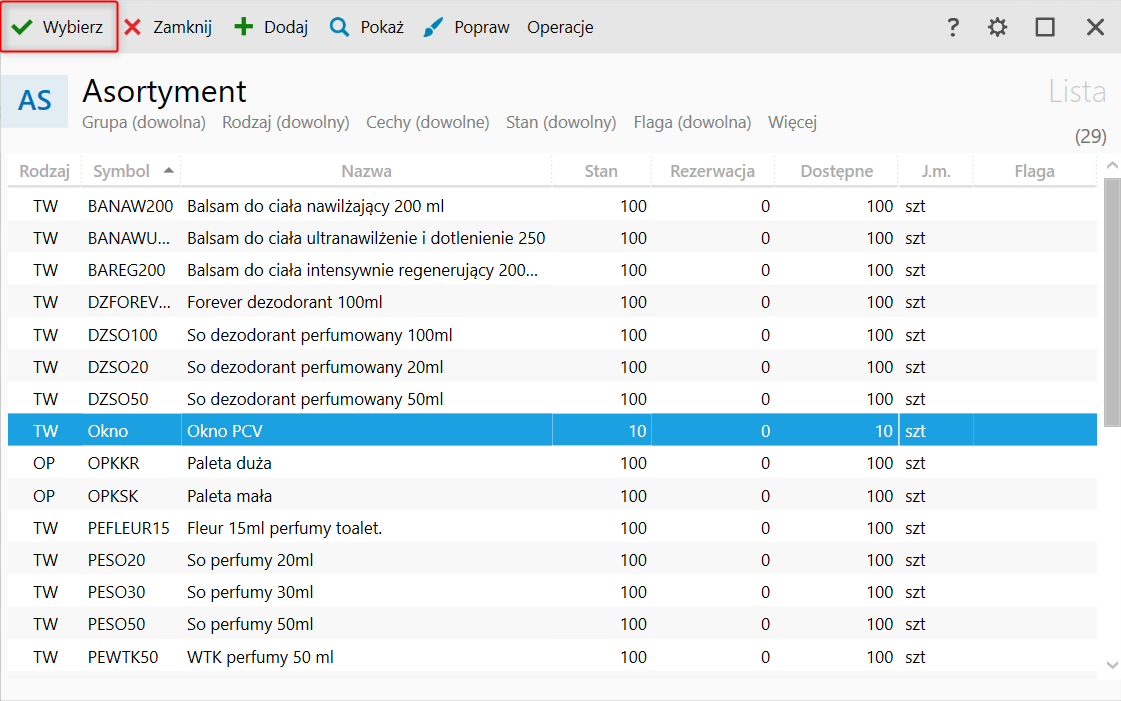Sort list by the Symbol column header

(121, 171)
